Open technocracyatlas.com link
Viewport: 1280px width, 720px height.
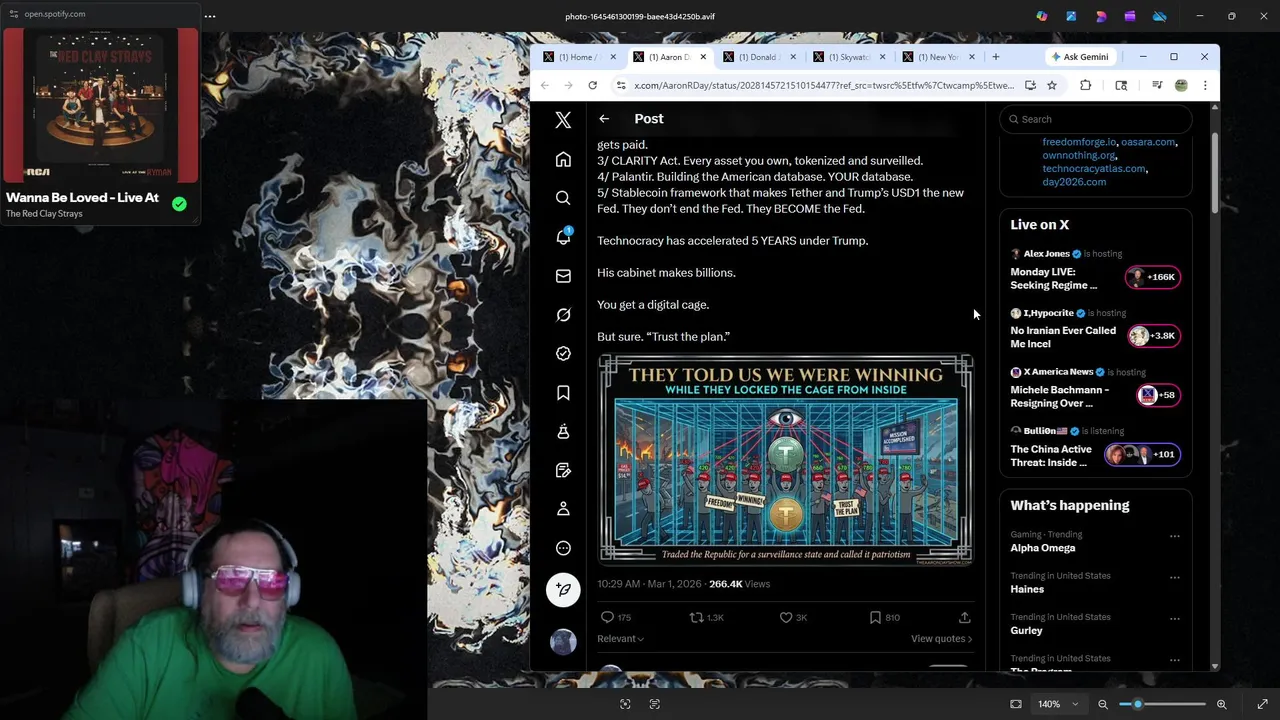click(x=1094, y=168)
